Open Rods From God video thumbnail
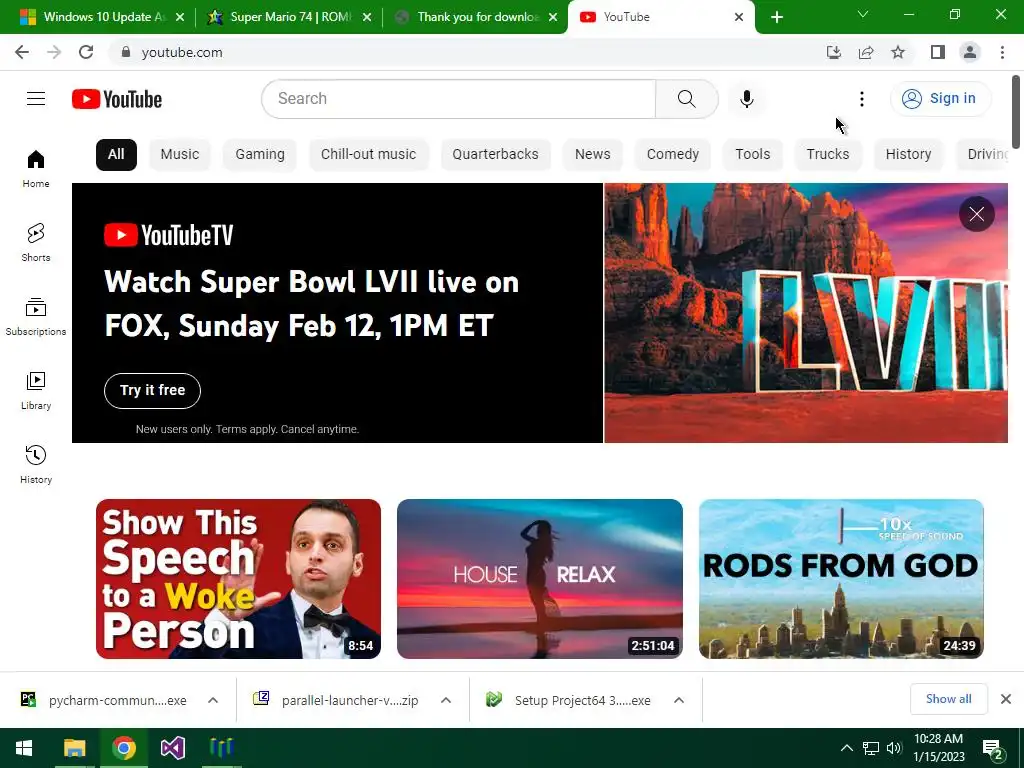Image resolution: width=1024 pixels, height=768 pixels. (841, 579)
